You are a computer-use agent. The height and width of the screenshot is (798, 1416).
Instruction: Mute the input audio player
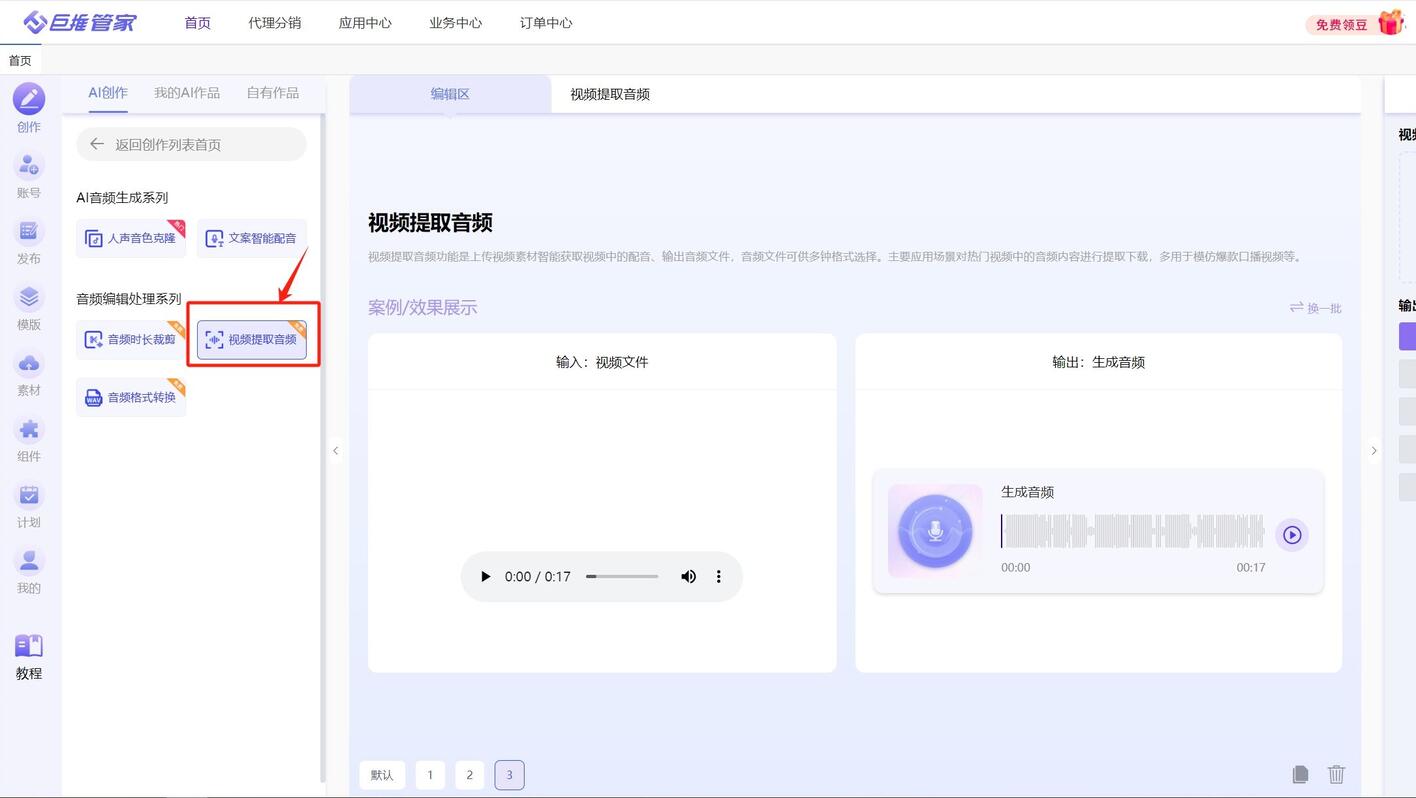pos(688,576)
